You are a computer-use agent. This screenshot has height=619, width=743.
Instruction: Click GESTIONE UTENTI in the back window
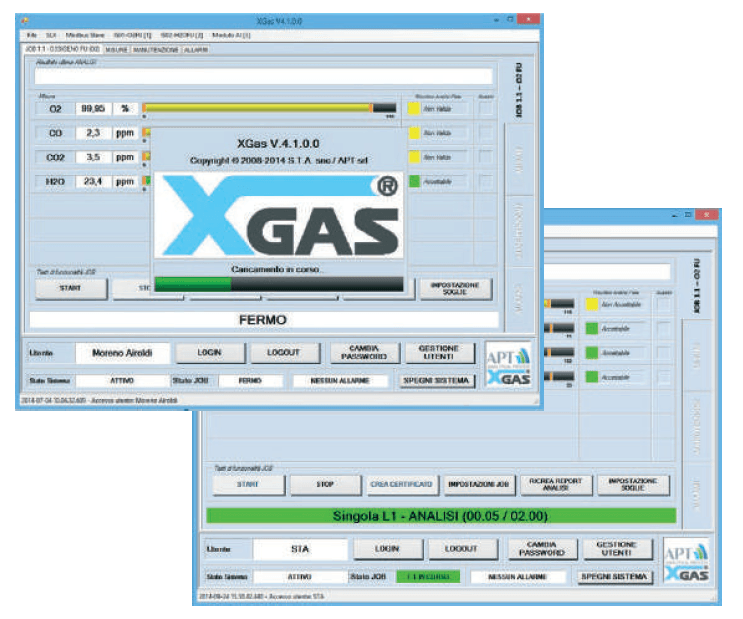coord(616,549)
